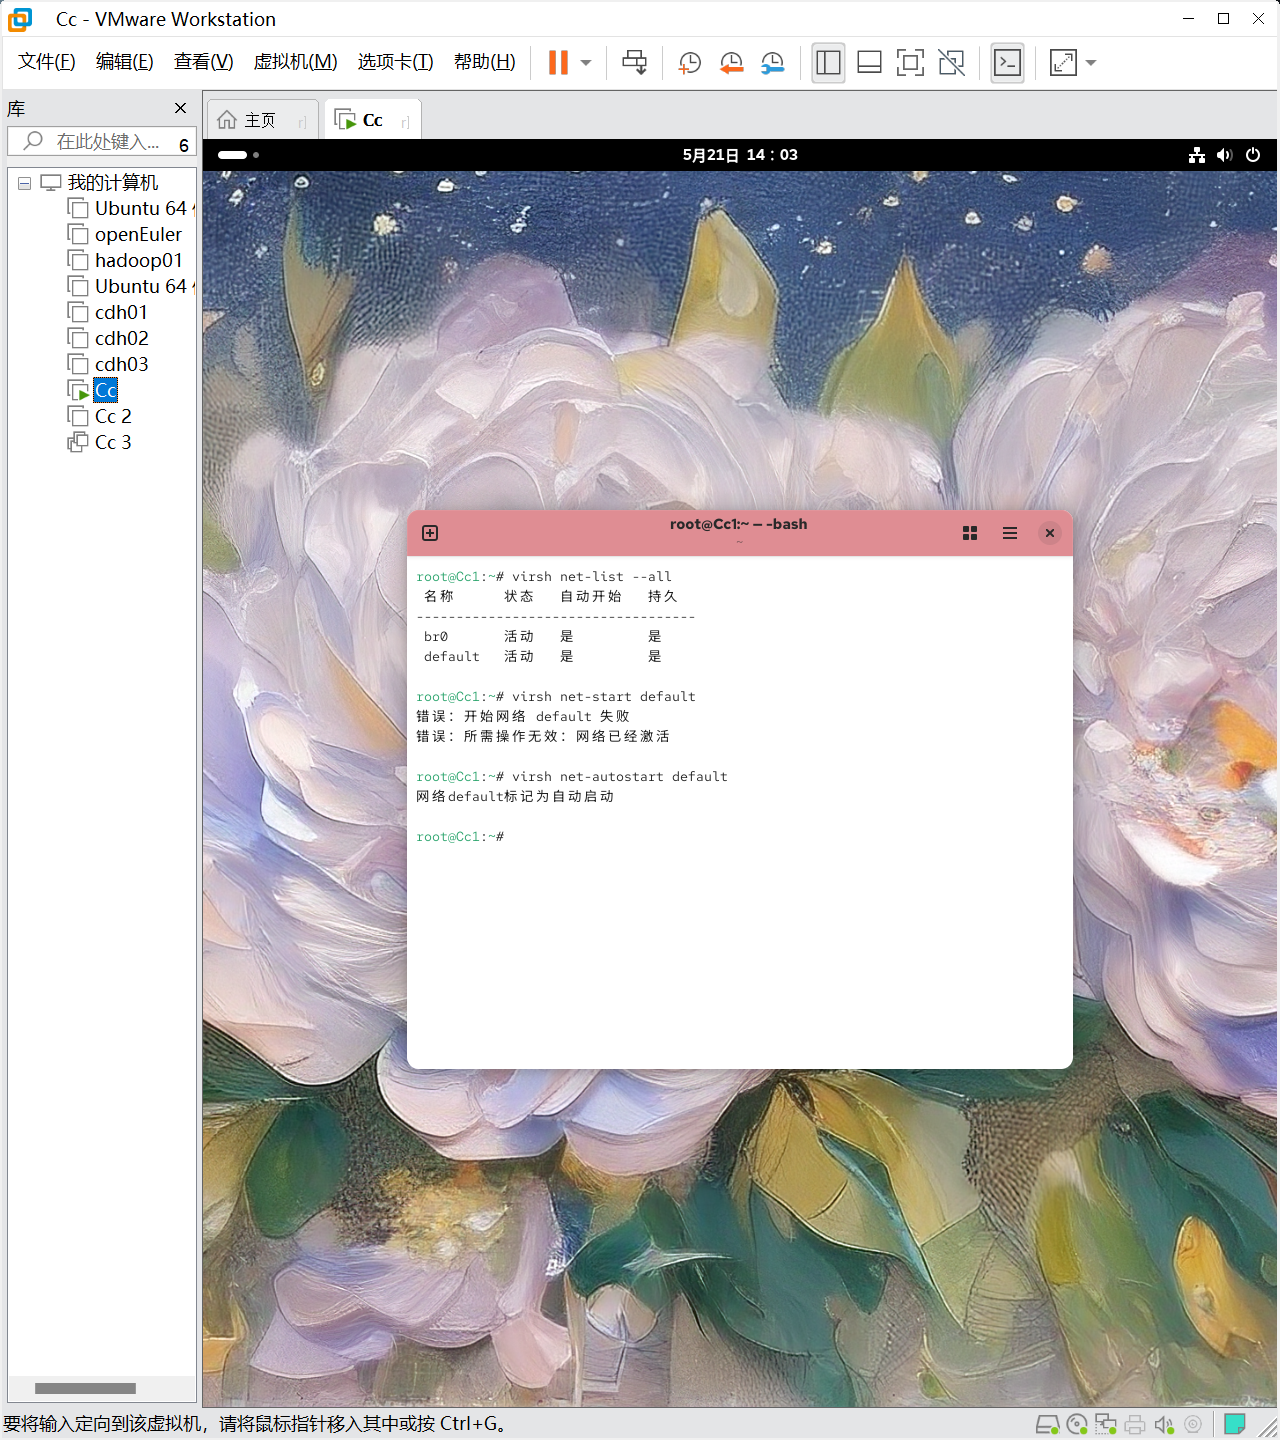Open the 查看(V) menu
This screenshot has height=1440, width=1280.
(x=204, y=62)
